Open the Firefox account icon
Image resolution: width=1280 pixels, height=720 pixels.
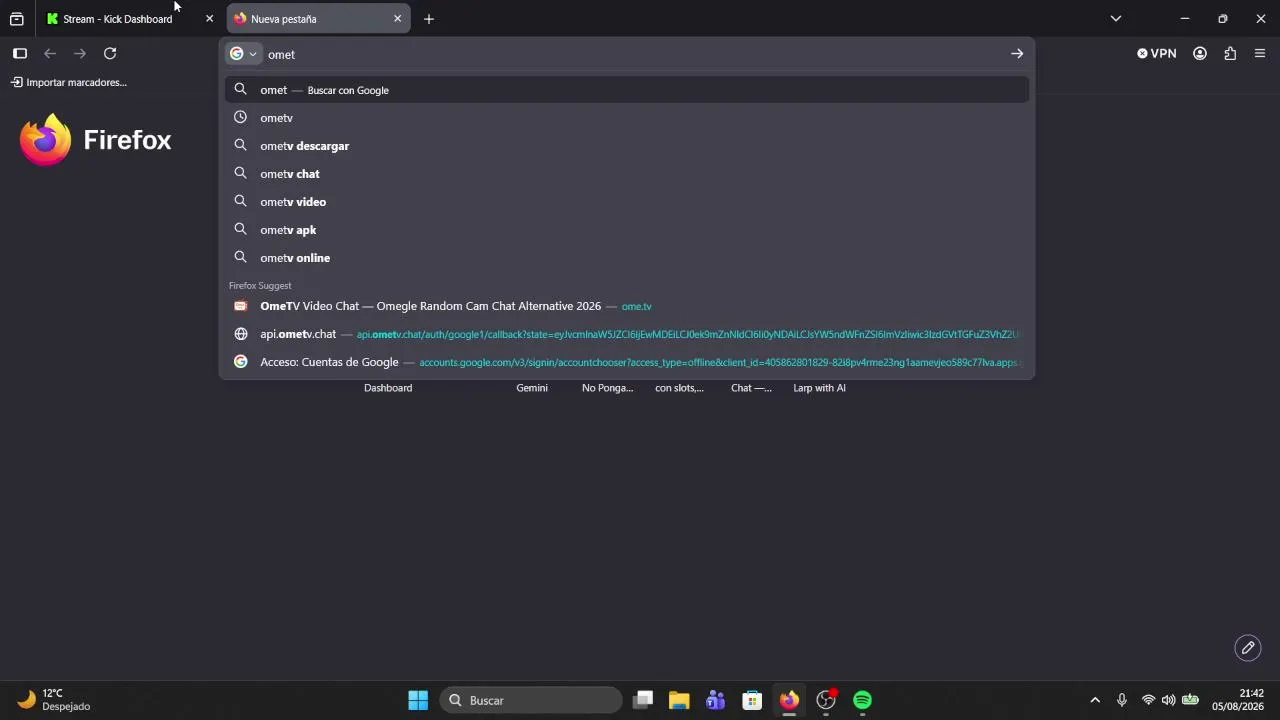1200,54
